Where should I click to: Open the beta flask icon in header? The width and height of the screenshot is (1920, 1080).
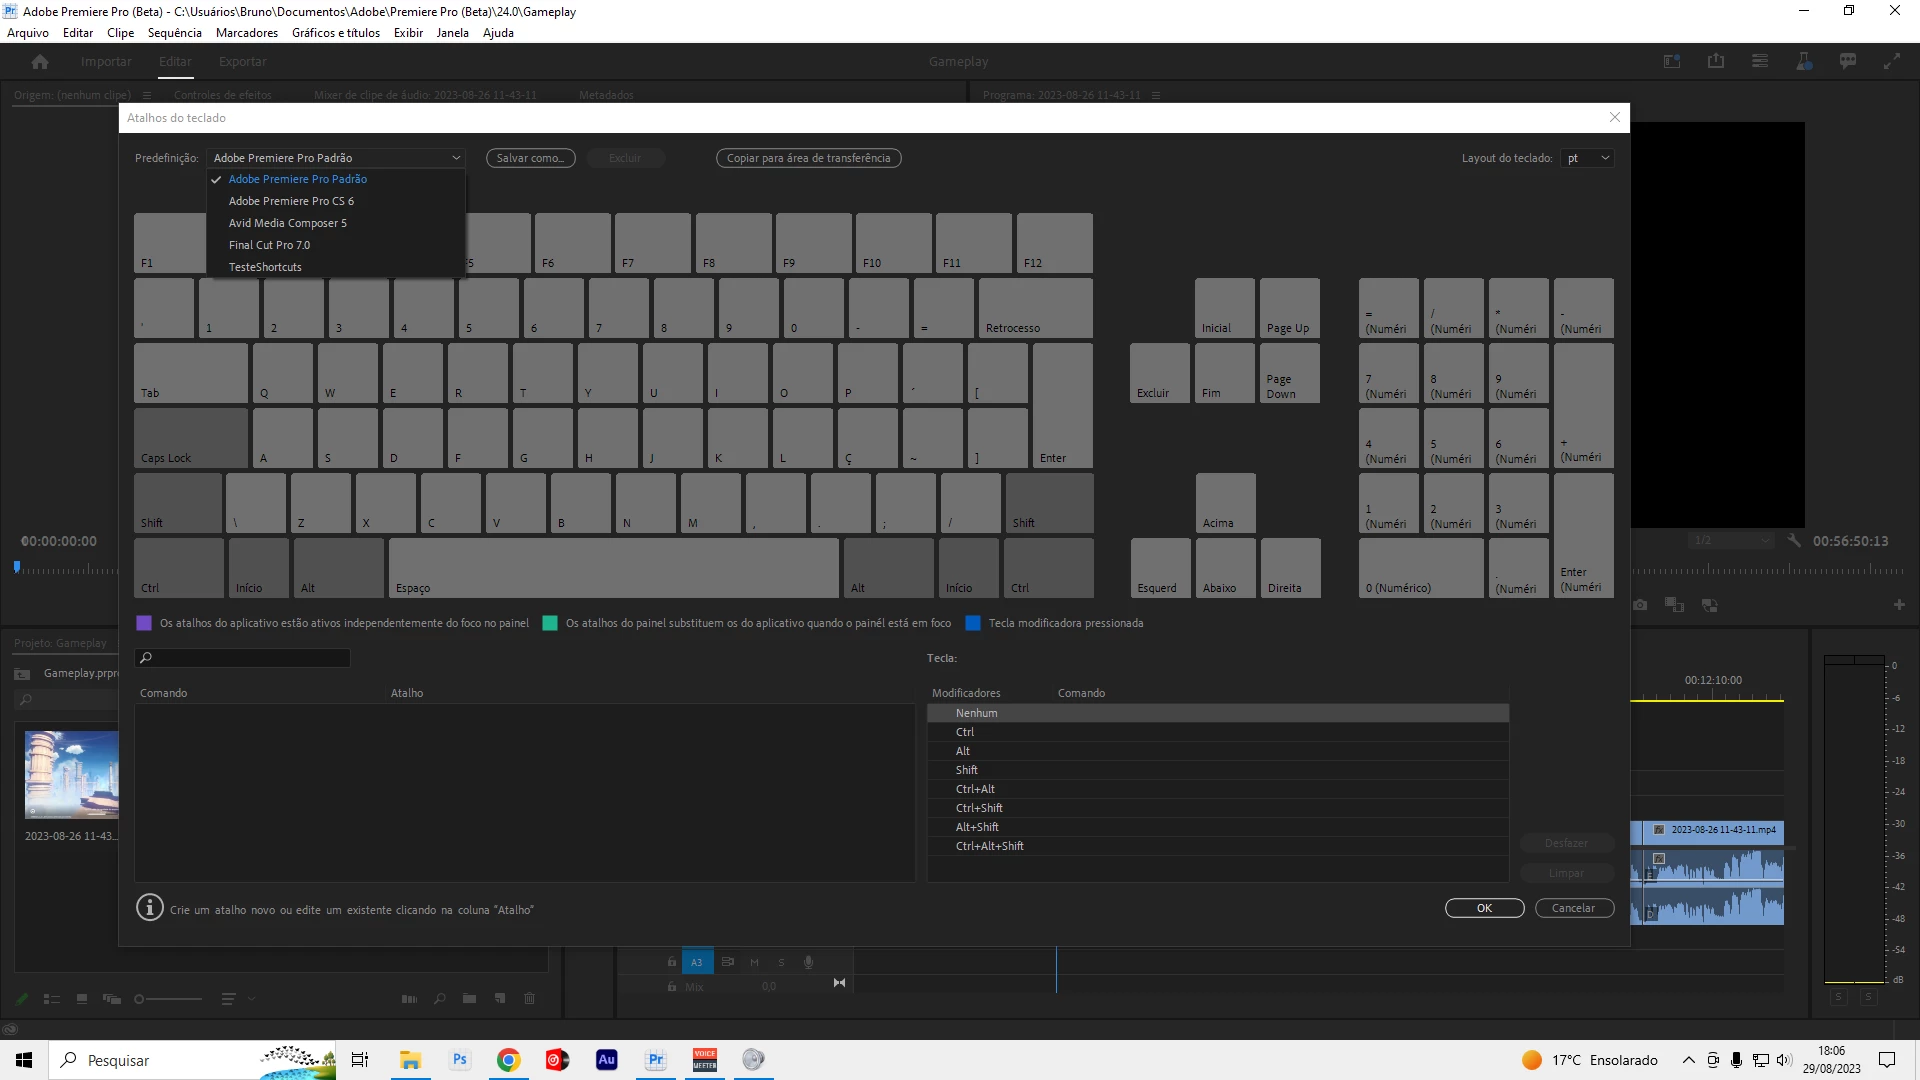pos(1804,62)
